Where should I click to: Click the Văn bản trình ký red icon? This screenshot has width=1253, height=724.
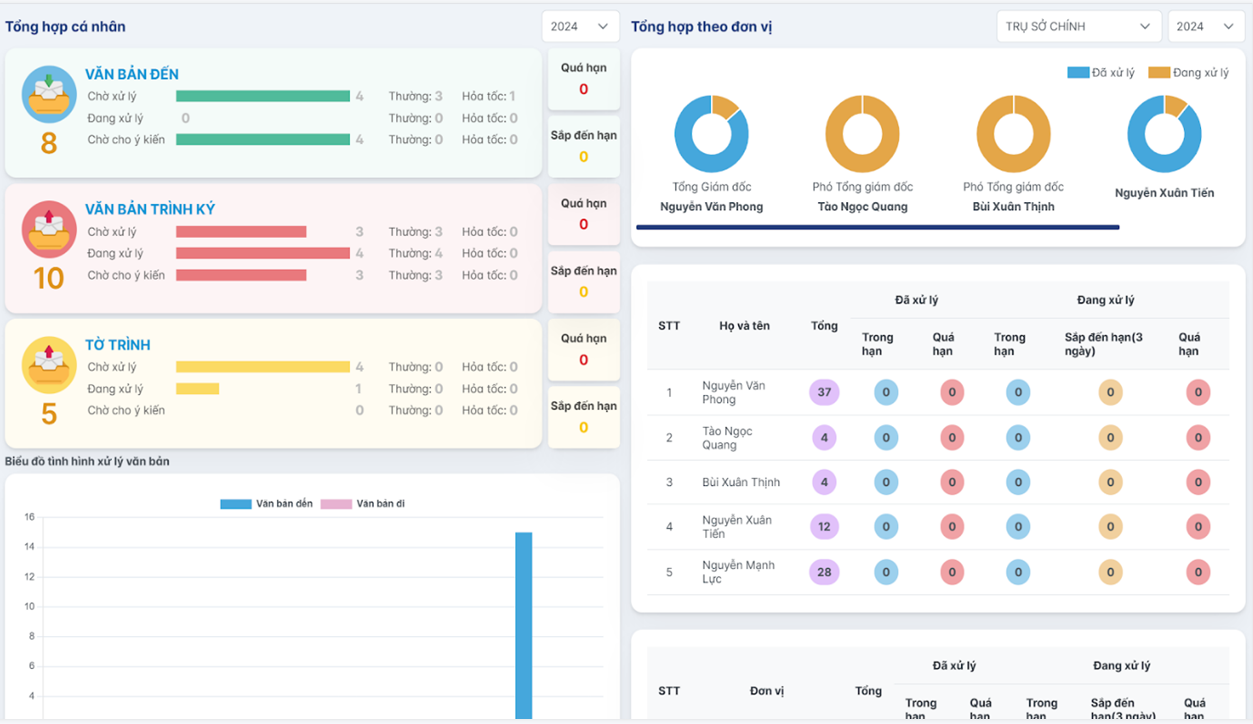tap(49, 229)
